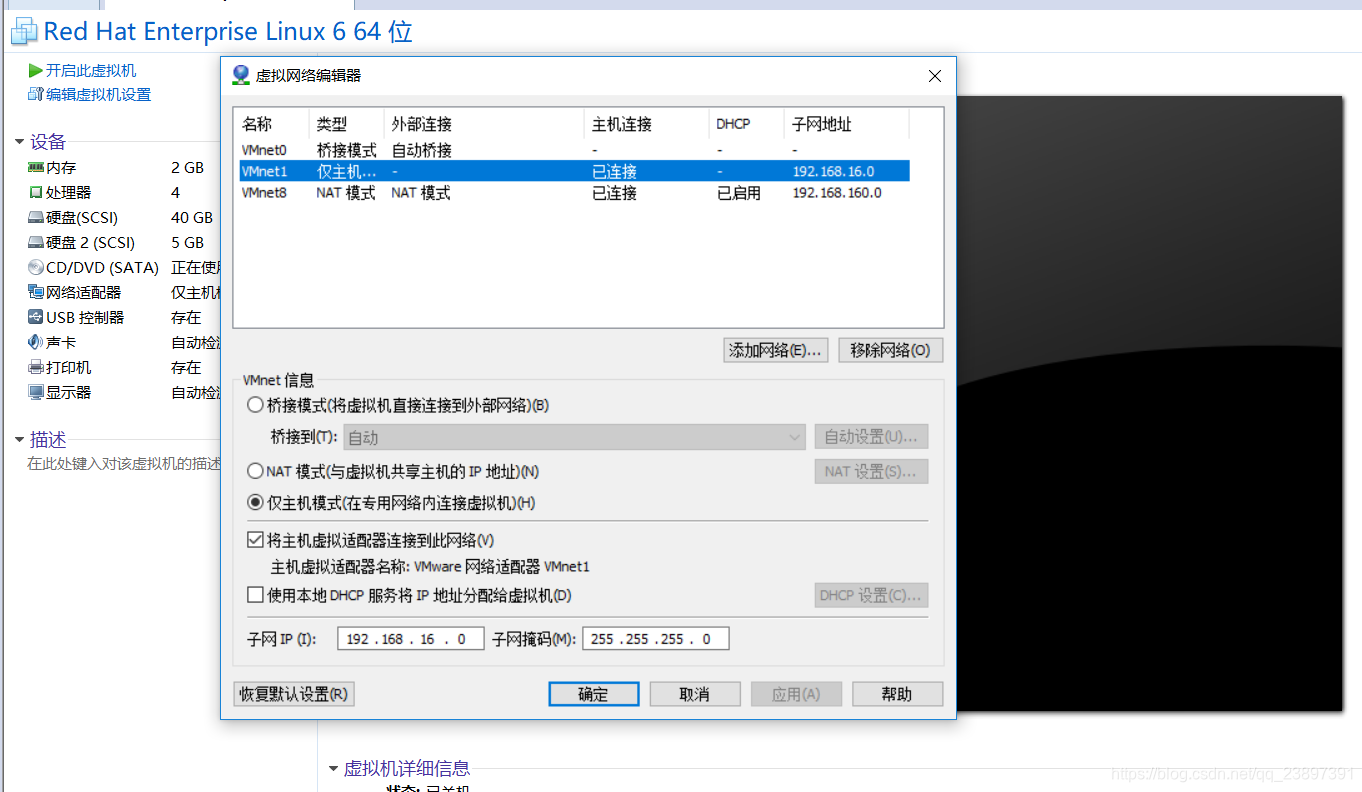Collapse the 设备 section
1362x792 pixels.
click(x=18, y=142)
